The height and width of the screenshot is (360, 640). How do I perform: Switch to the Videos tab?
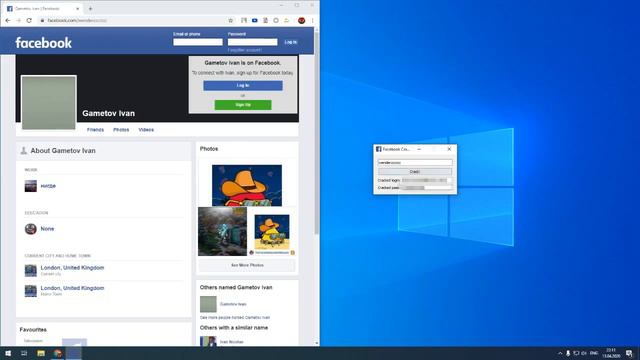coord(146,130)
